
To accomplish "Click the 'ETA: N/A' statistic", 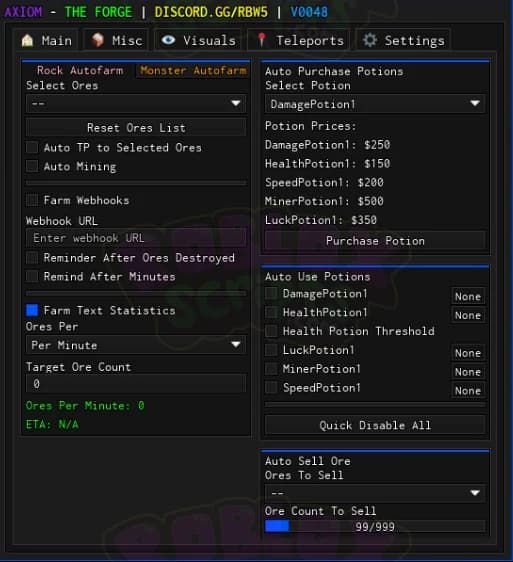I will (x=52, y=424).
